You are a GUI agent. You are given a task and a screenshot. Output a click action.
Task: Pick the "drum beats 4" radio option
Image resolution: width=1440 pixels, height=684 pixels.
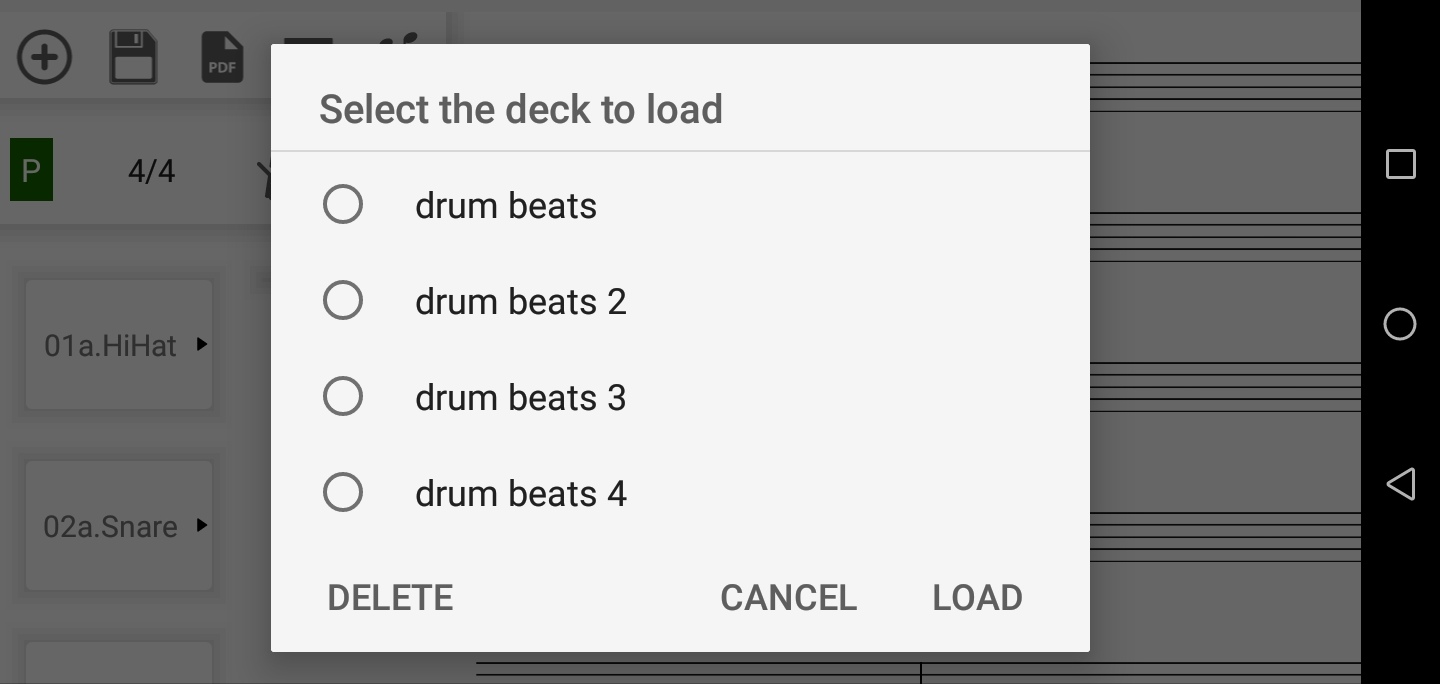pyautogui.click(x=343, y=492)
